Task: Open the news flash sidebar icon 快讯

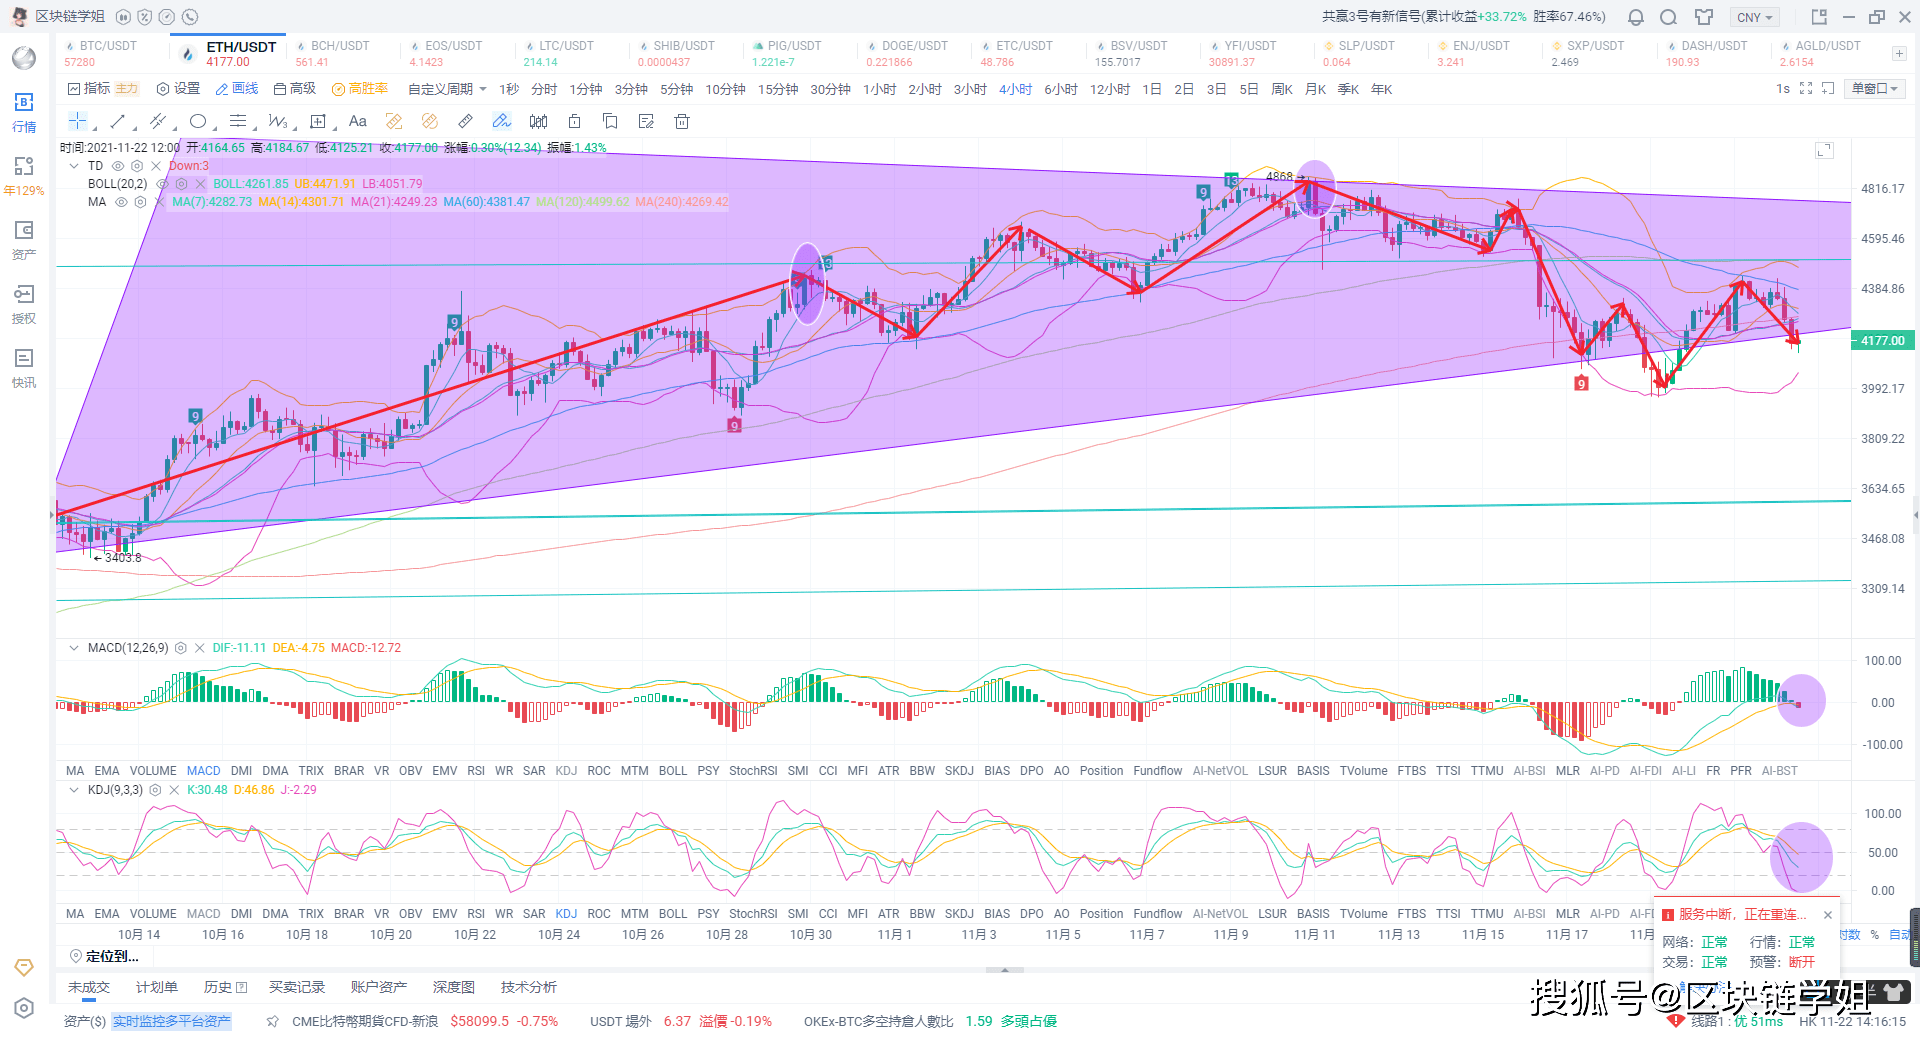Action: [24, 367]
